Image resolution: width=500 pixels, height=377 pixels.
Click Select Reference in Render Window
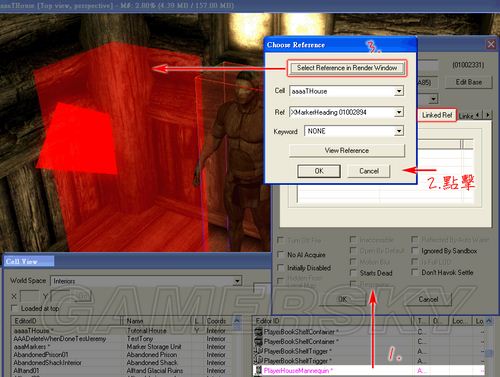347,68
